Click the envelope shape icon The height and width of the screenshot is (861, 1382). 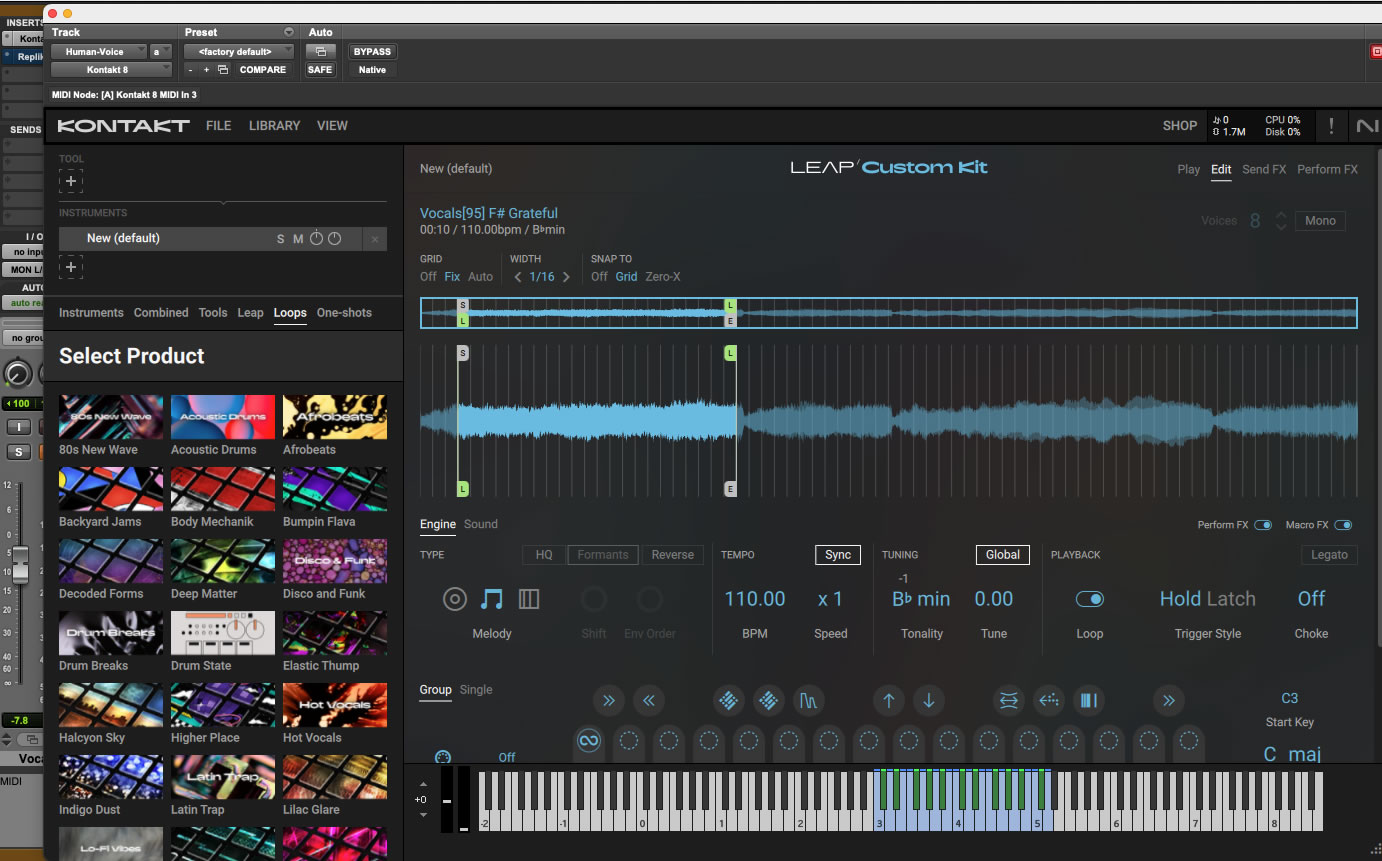[x=808, y=701]
